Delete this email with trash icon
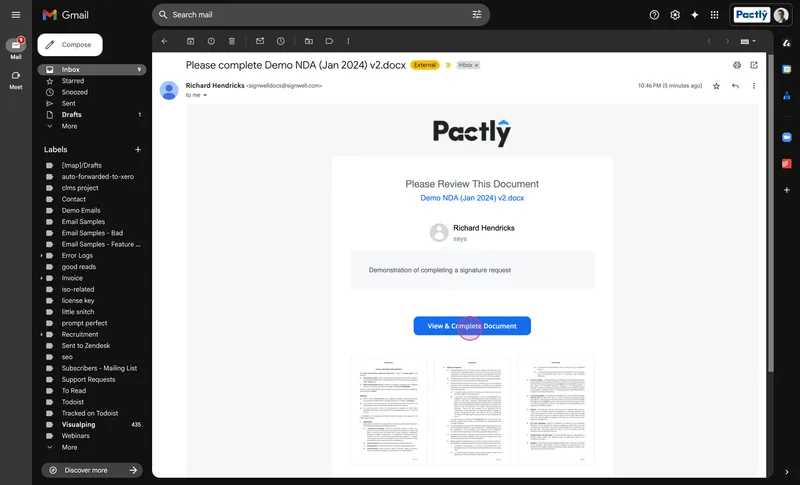Screen dimensions: 800x485 pyautogui.click(x=232, y=41)
